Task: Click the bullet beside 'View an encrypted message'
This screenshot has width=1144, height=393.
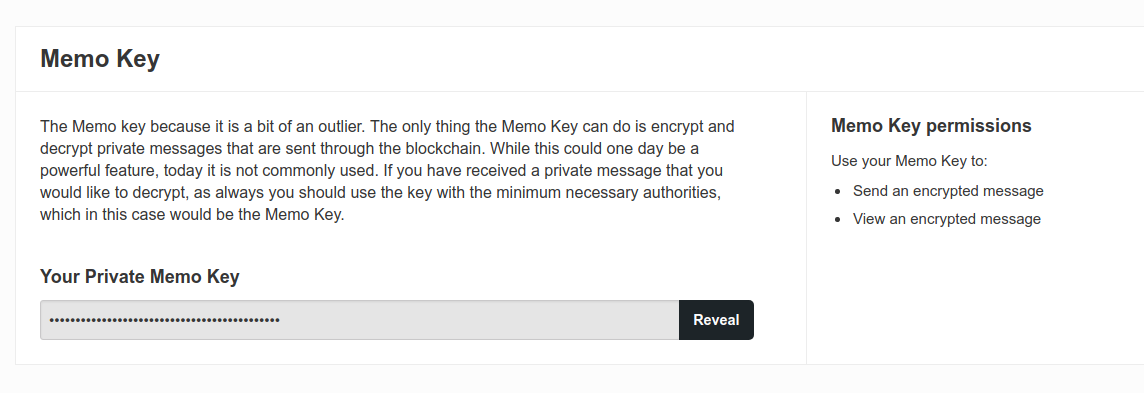Action: click(838, 219)
